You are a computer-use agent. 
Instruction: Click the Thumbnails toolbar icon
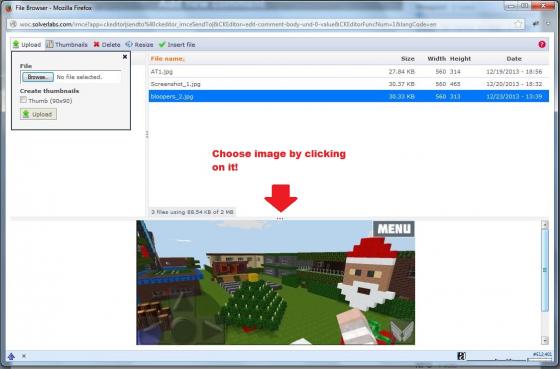pos(50,44)
